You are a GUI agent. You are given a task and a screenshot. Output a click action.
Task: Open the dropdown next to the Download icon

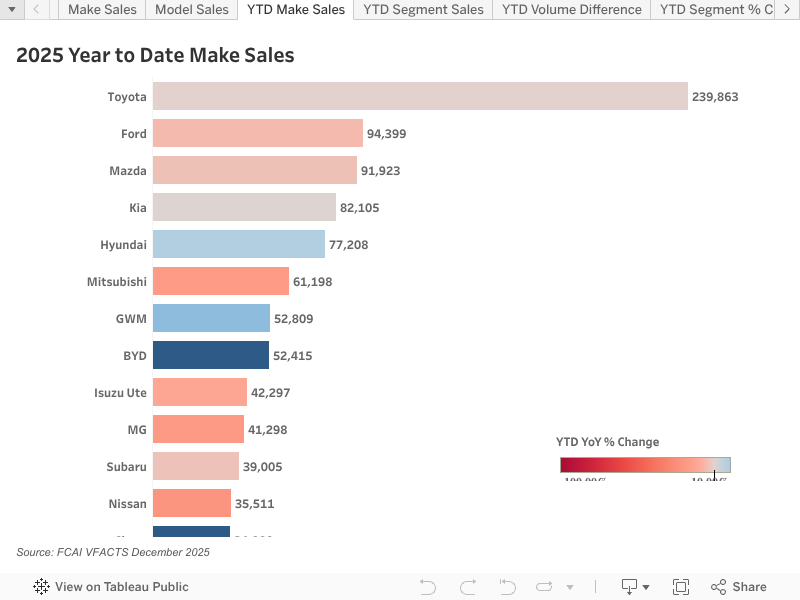click(644, 586)
